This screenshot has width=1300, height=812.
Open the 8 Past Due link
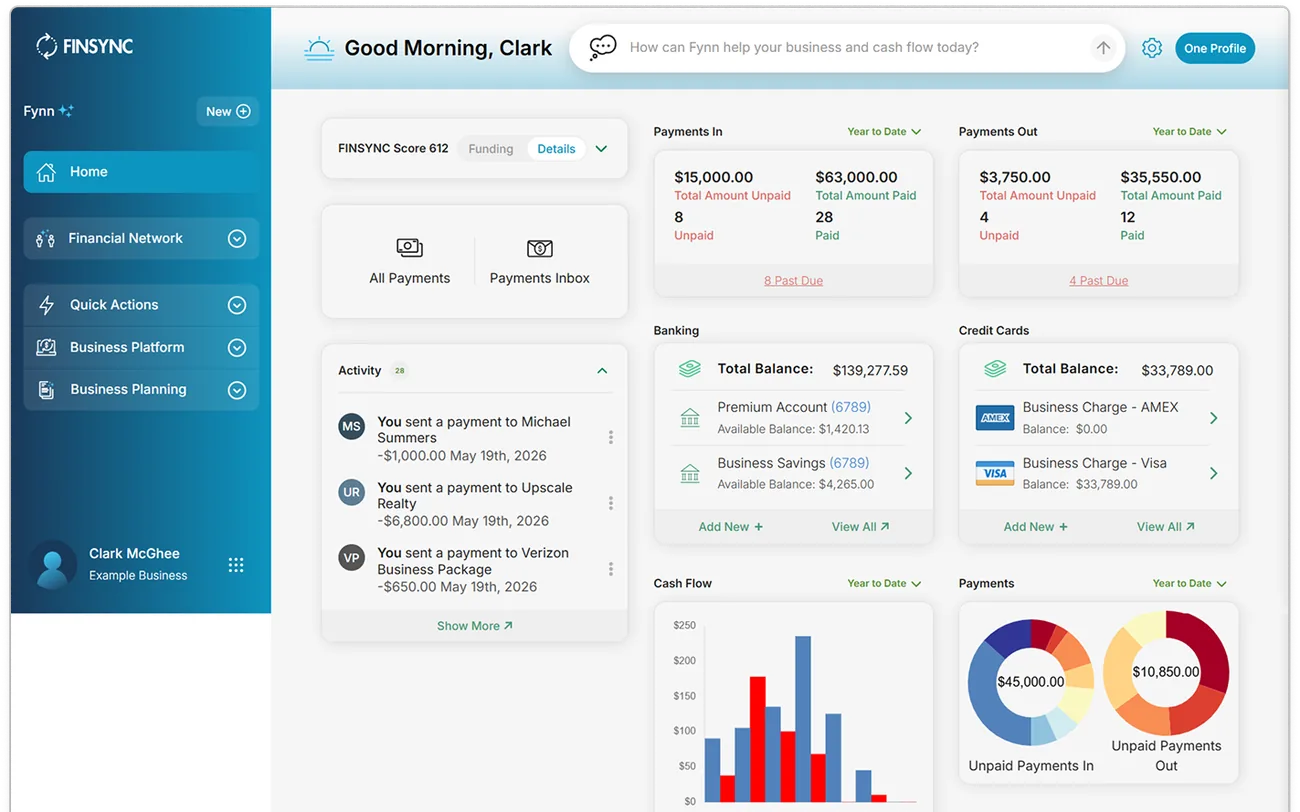(x=793, y=281)
